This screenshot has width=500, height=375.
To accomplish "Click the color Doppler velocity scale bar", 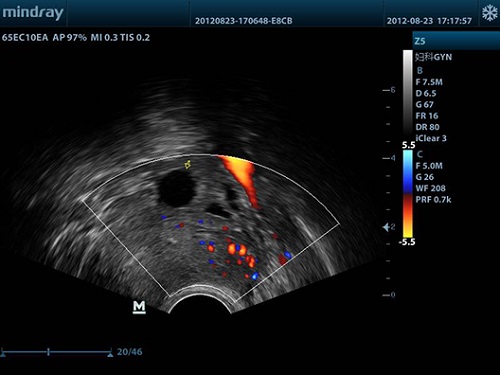I will point(408,194).
